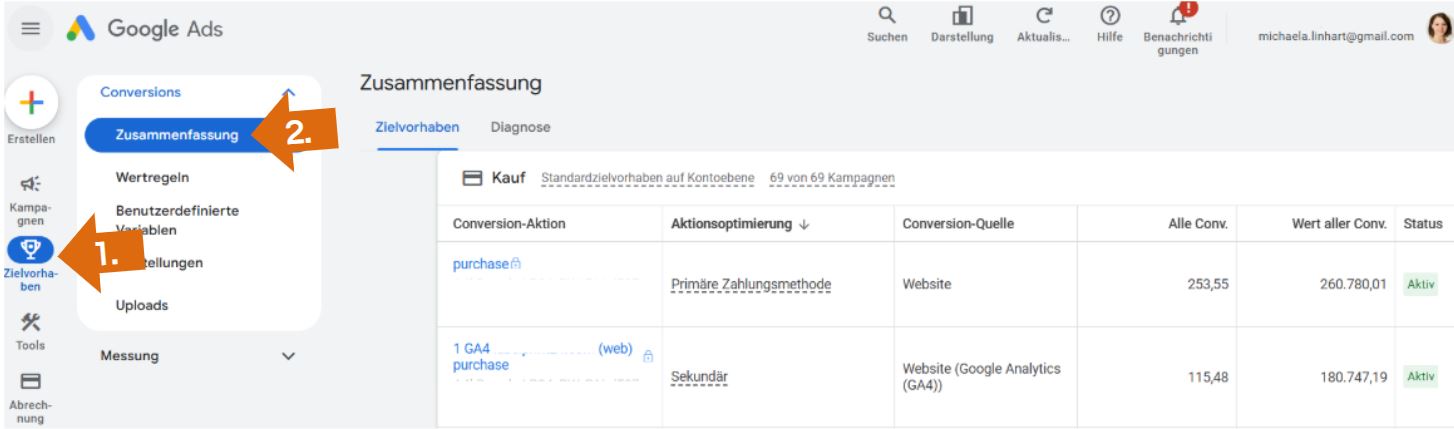Click the Sekundär optimization label
The width and height of the screenshot is (1454, 429).
coord(699,377)
